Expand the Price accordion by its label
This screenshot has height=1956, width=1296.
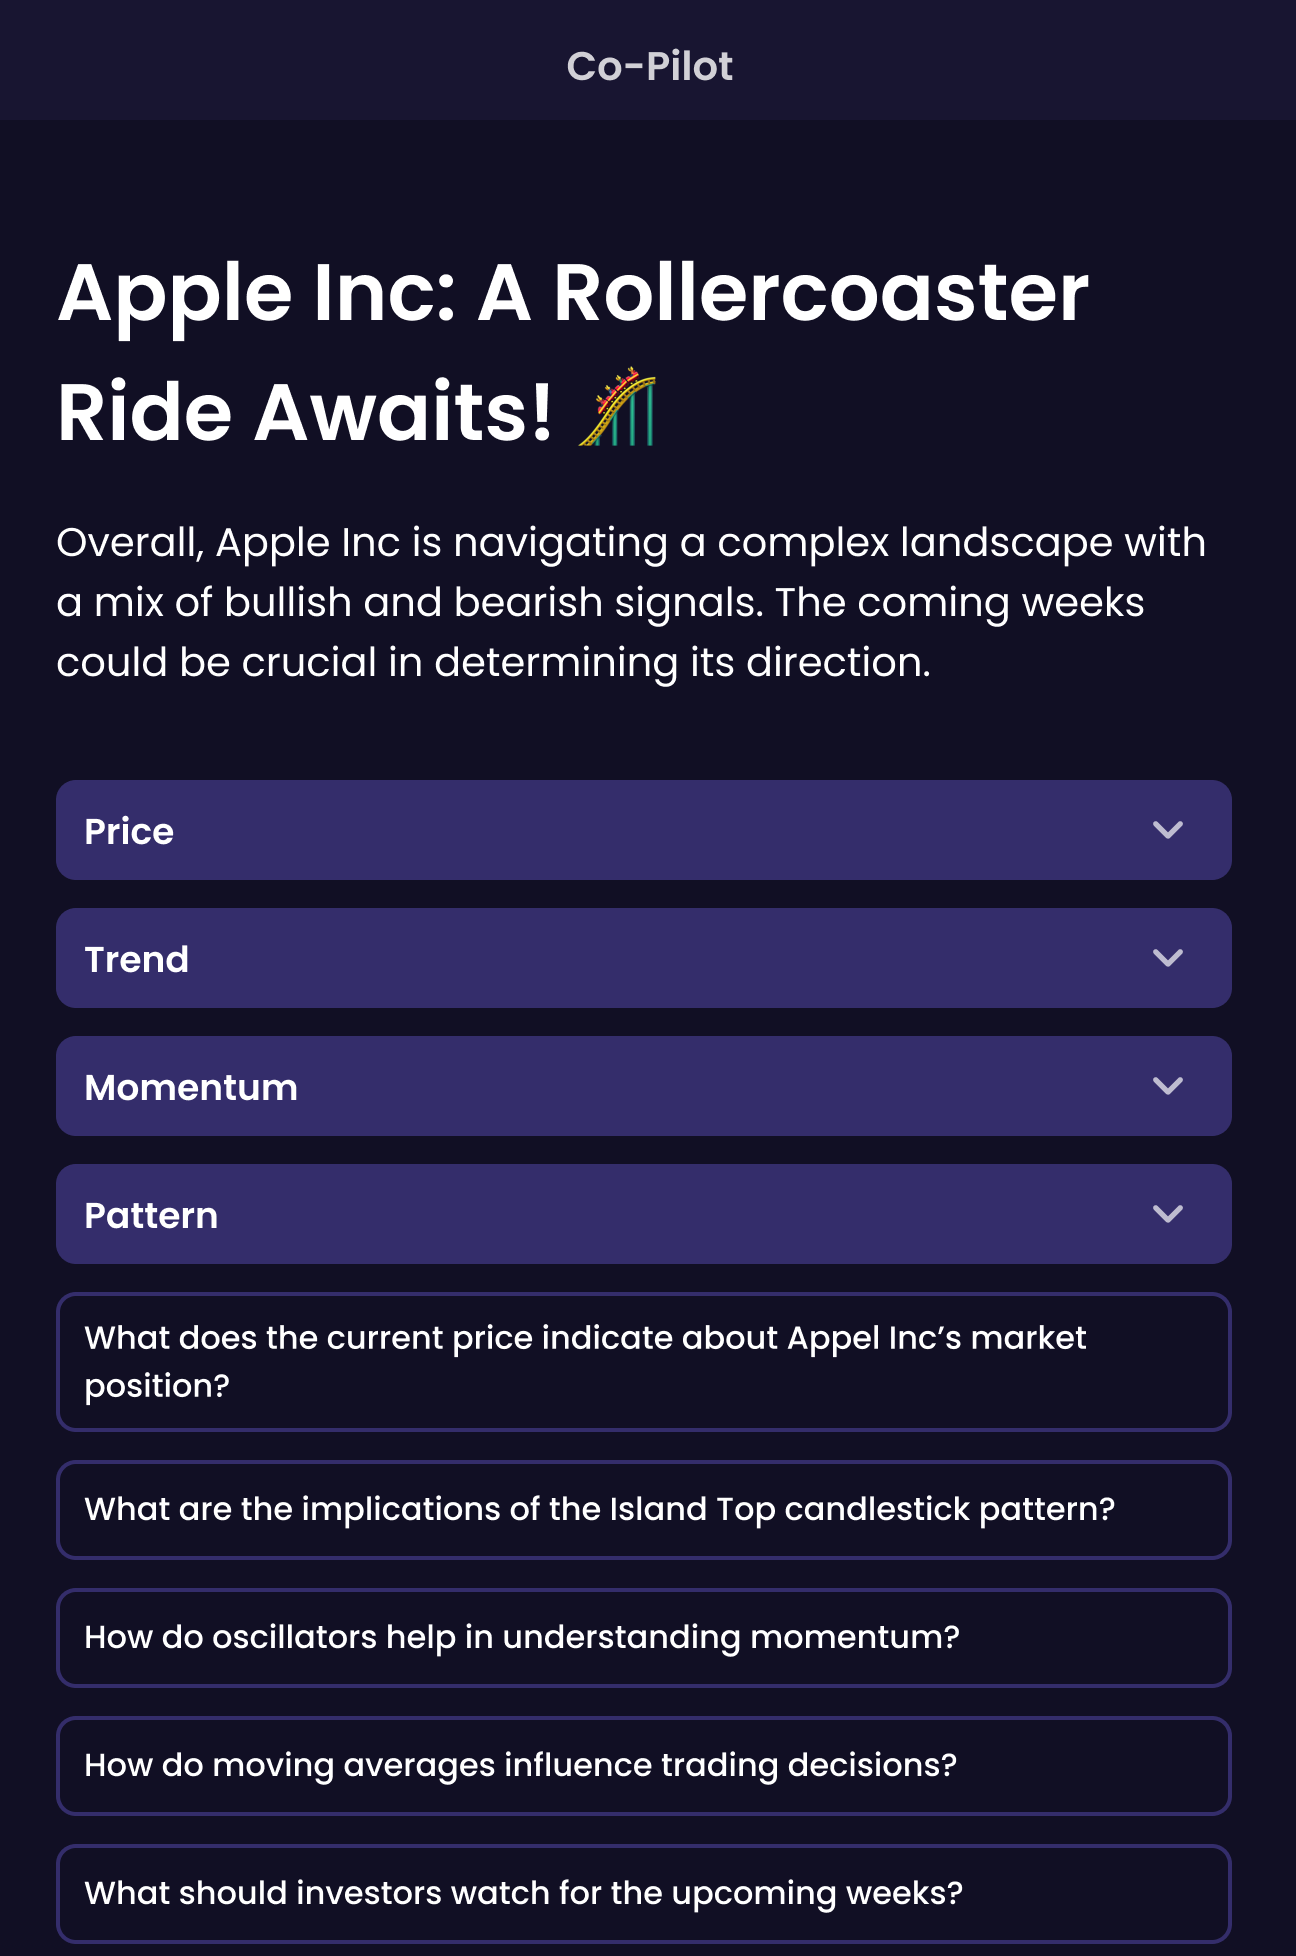pos(129,831)
